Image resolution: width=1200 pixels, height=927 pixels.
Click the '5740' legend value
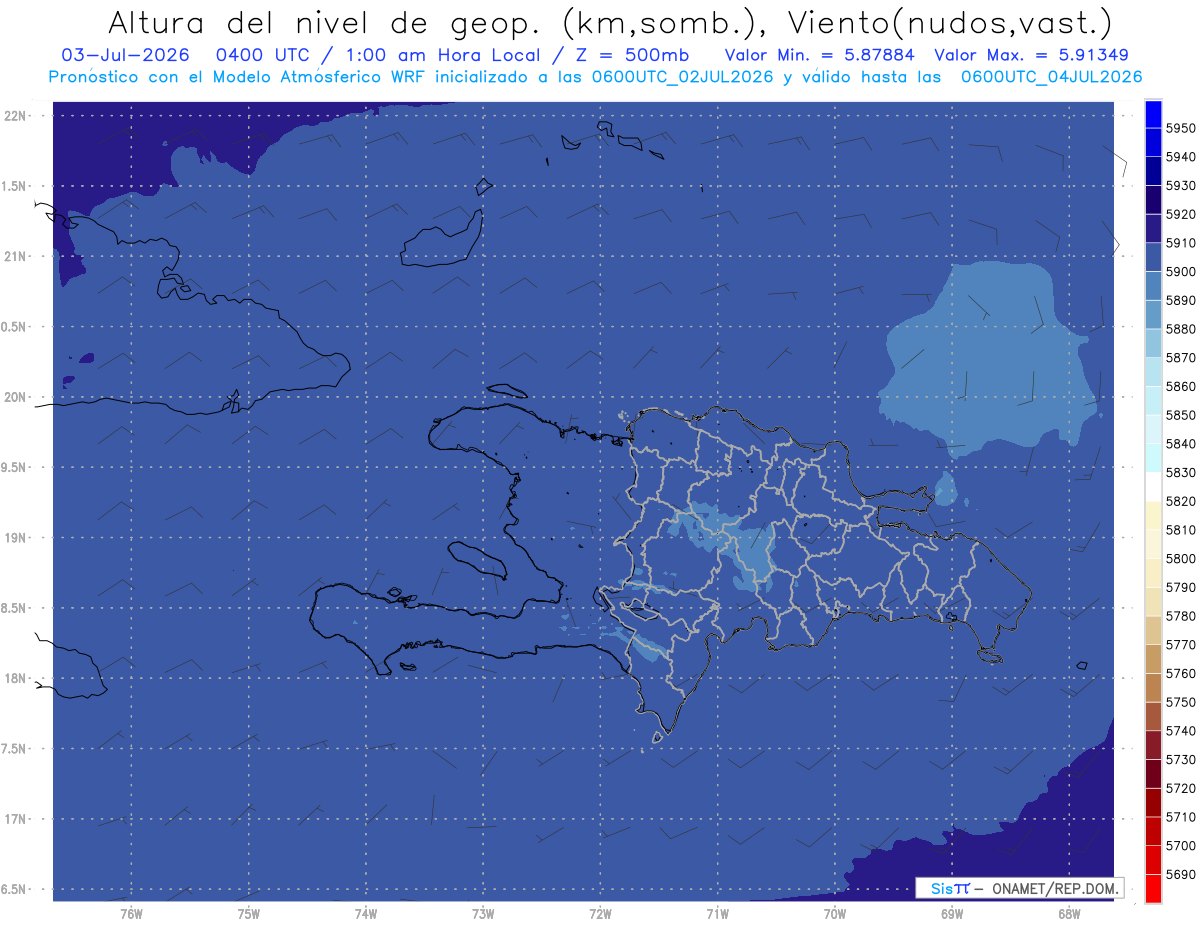pyautogui.click(x=1180, y=731)
